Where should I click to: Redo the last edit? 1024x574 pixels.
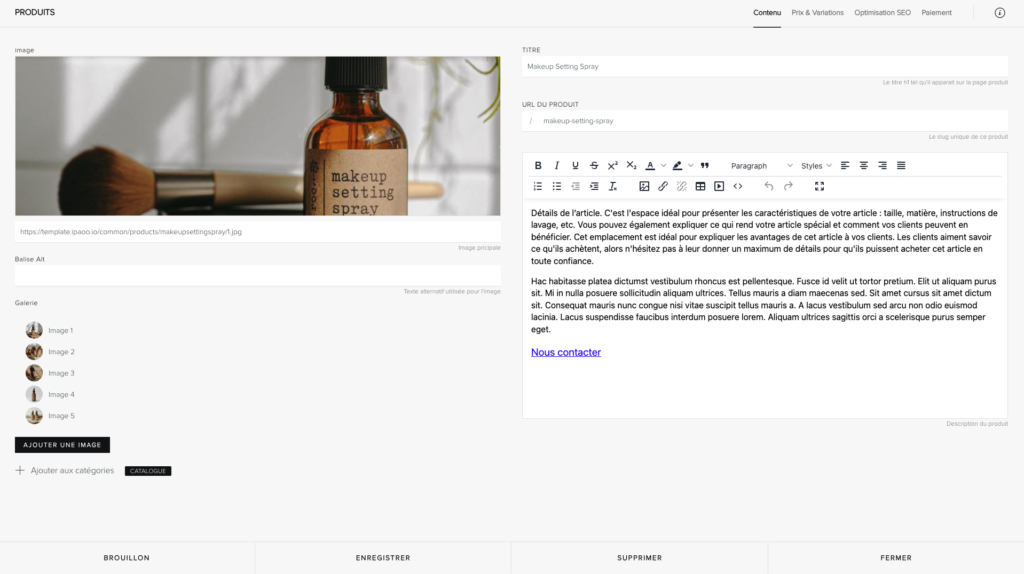(x=788, y=187)
